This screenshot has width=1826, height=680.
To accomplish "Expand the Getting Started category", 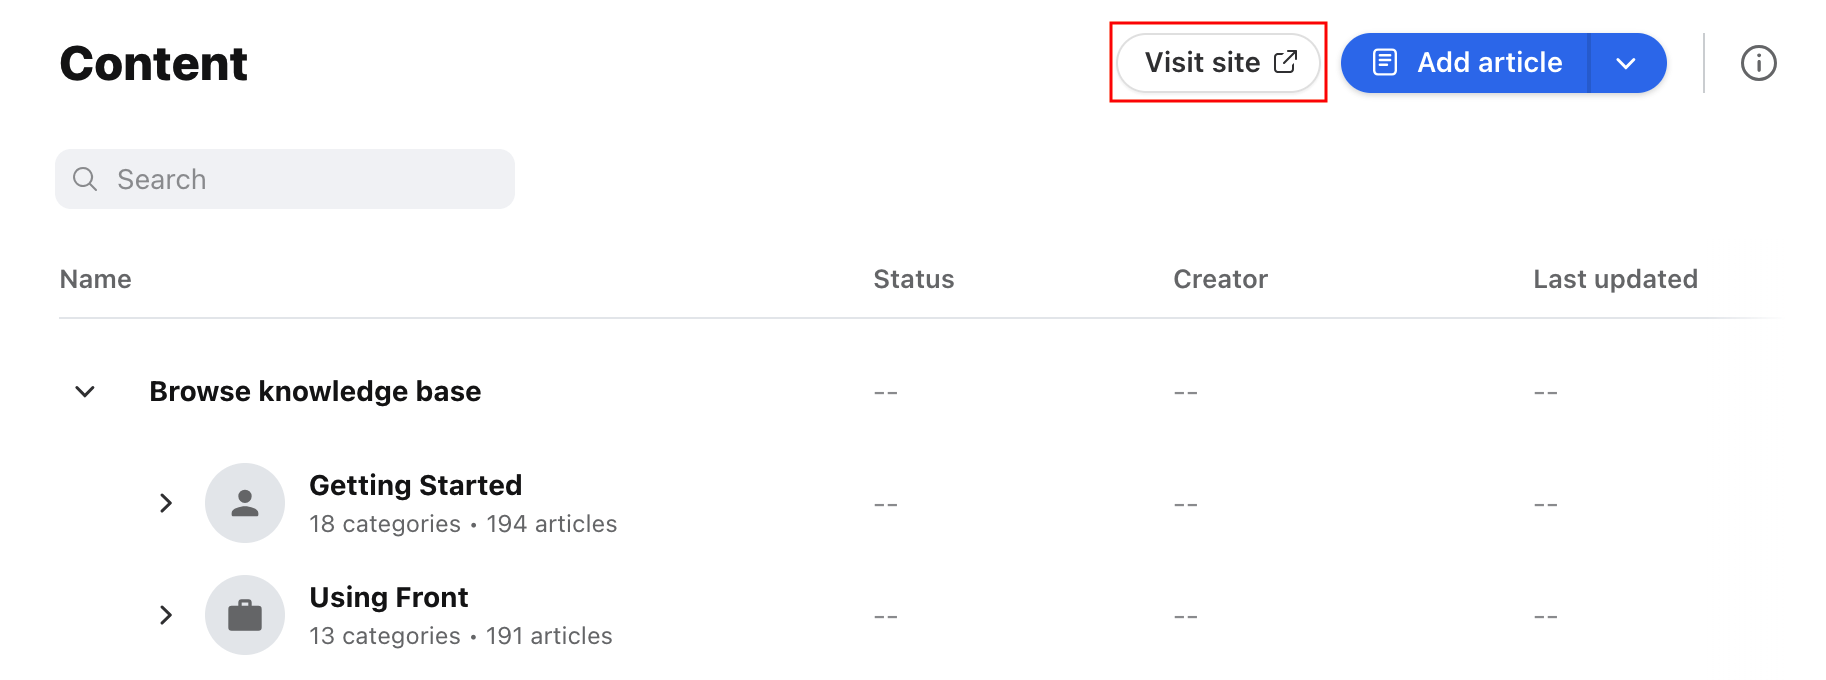I will pos(166,502).
